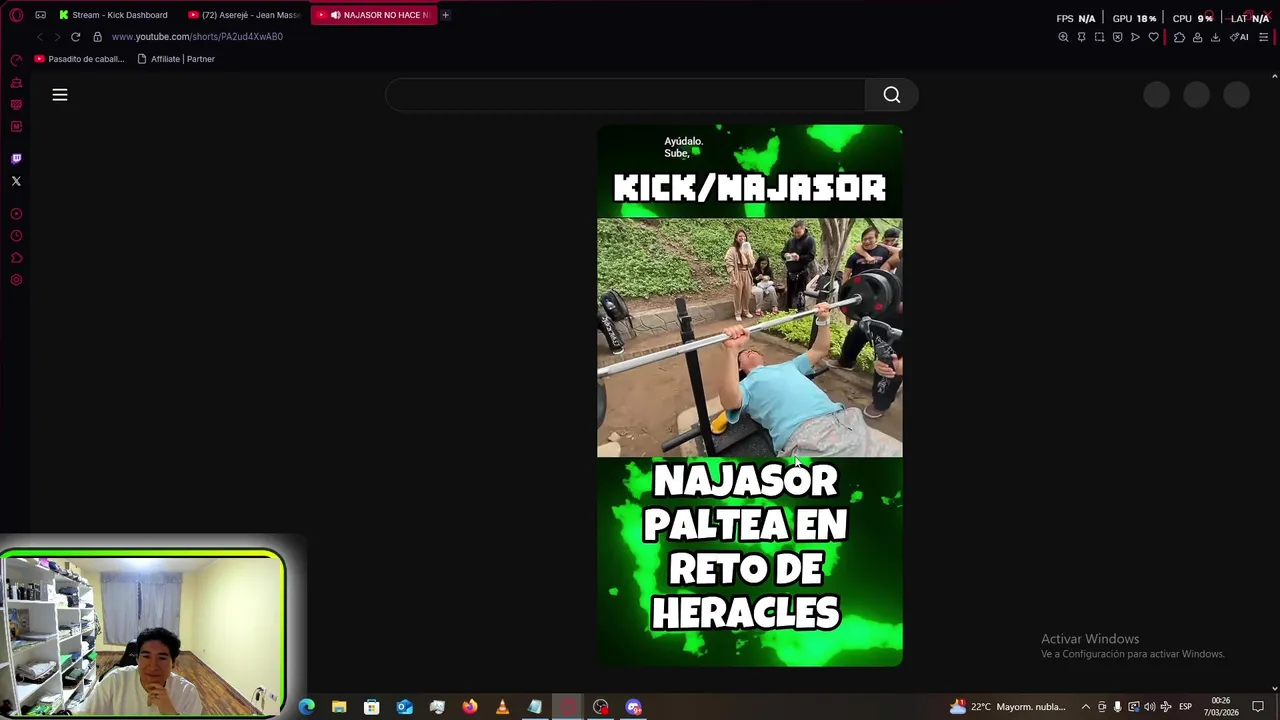Open Outlook from taskbar

pyautogui.click(x=404, y=707)
